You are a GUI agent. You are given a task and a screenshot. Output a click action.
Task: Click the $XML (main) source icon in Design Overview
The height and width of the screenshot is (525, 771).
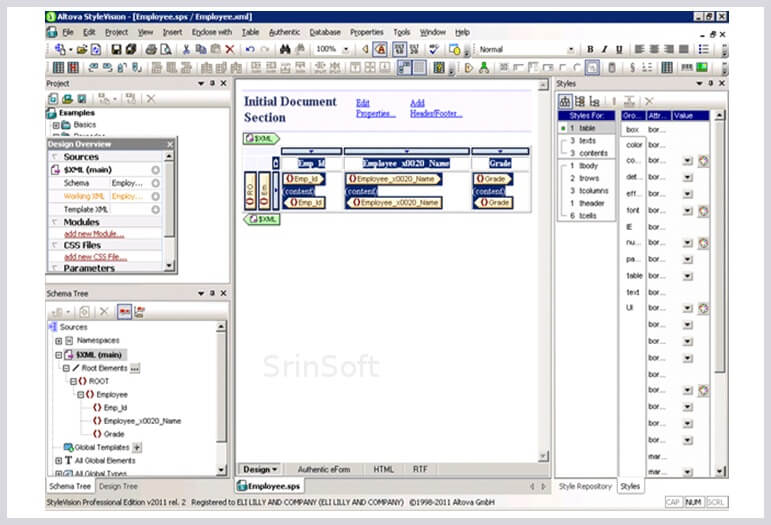pos(56,170)
